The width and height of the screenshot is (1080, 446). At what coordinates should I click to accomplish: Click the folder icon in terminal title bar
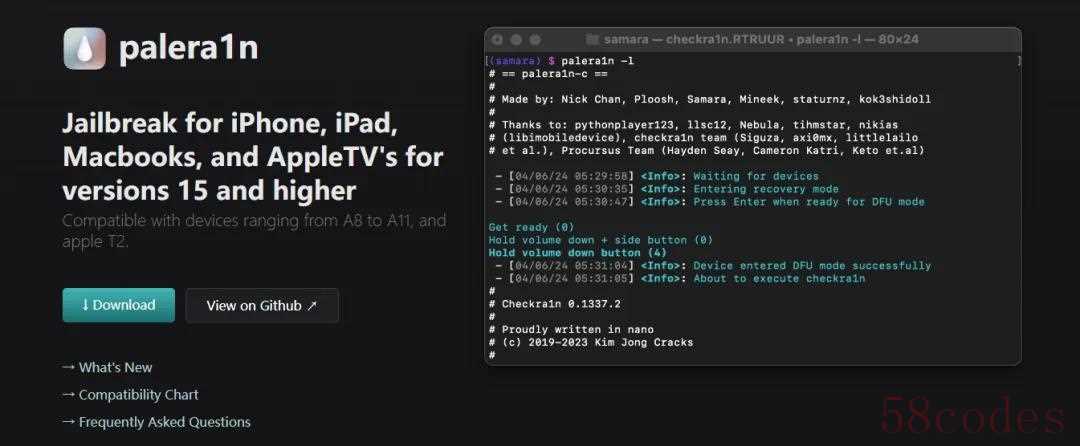(x=592, y=40)
